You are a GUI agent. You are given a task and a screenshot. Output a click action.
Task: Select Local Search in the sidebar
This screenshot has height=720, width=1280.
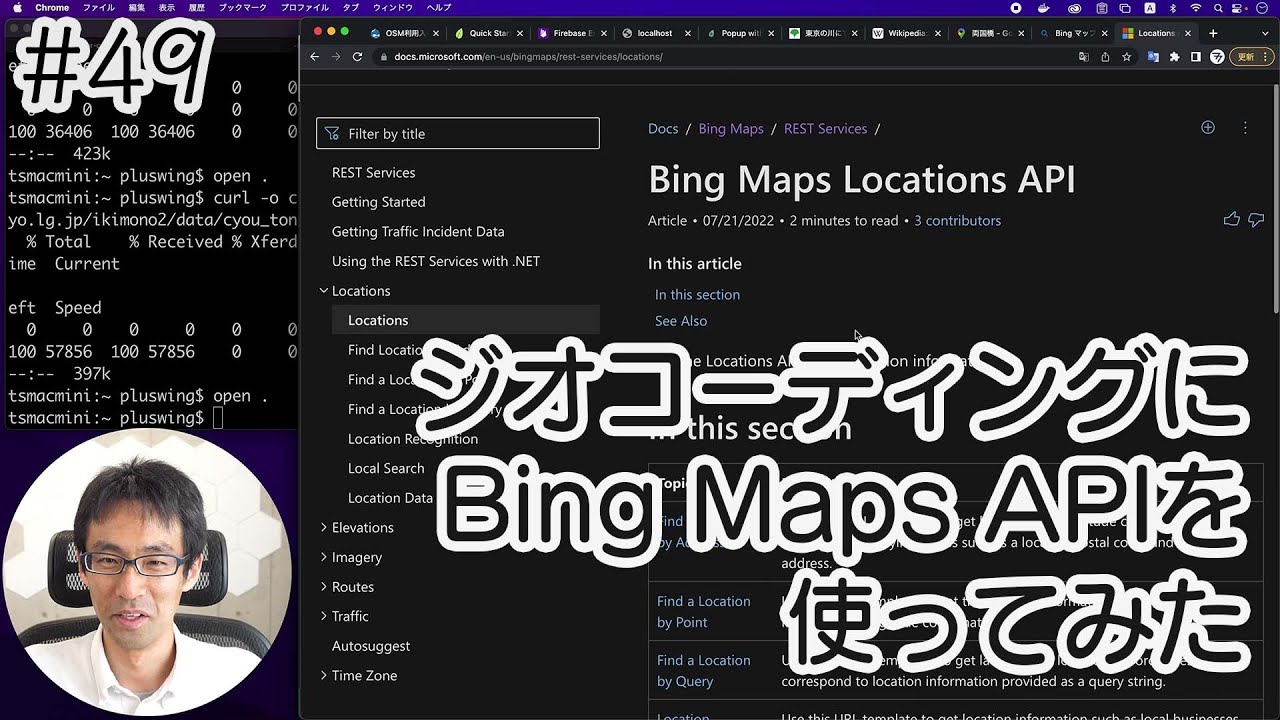pos(386,468)
